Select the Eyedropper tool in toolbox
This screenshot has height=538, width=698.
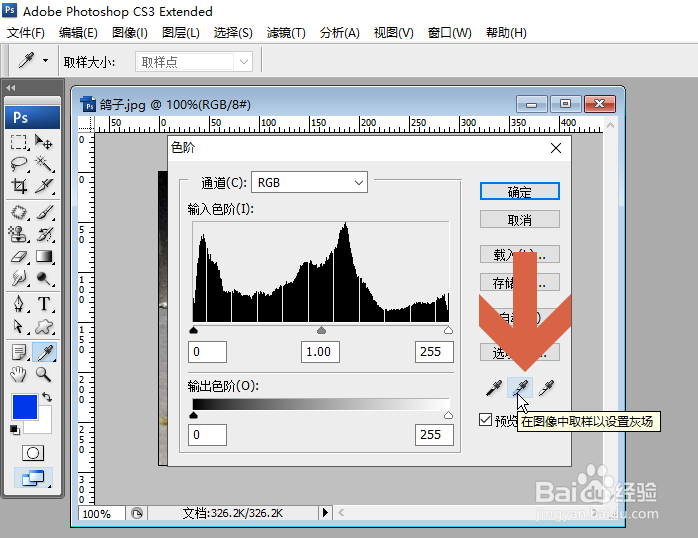click(44, 352)
